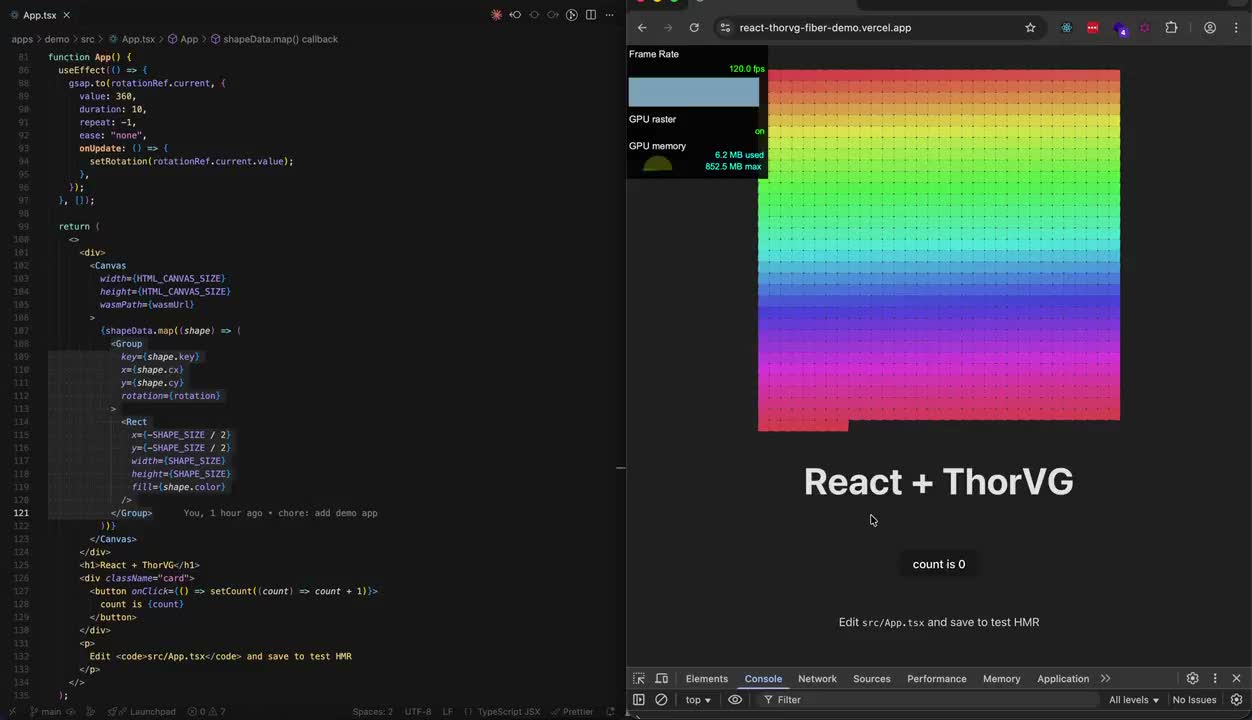Screen dimensions: 1252x720
Task: Clear the console
Action: [x=661, y=700]
